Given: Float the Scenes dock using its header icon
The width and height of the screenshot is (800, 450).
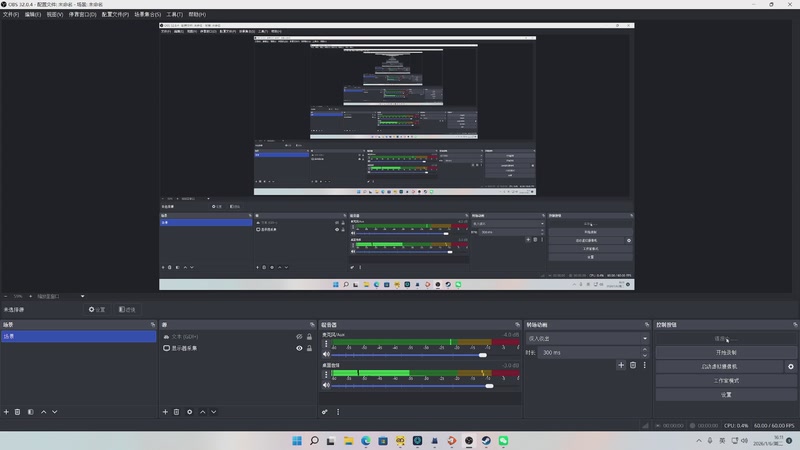Looking at the screenshot, I should point(153,324).
